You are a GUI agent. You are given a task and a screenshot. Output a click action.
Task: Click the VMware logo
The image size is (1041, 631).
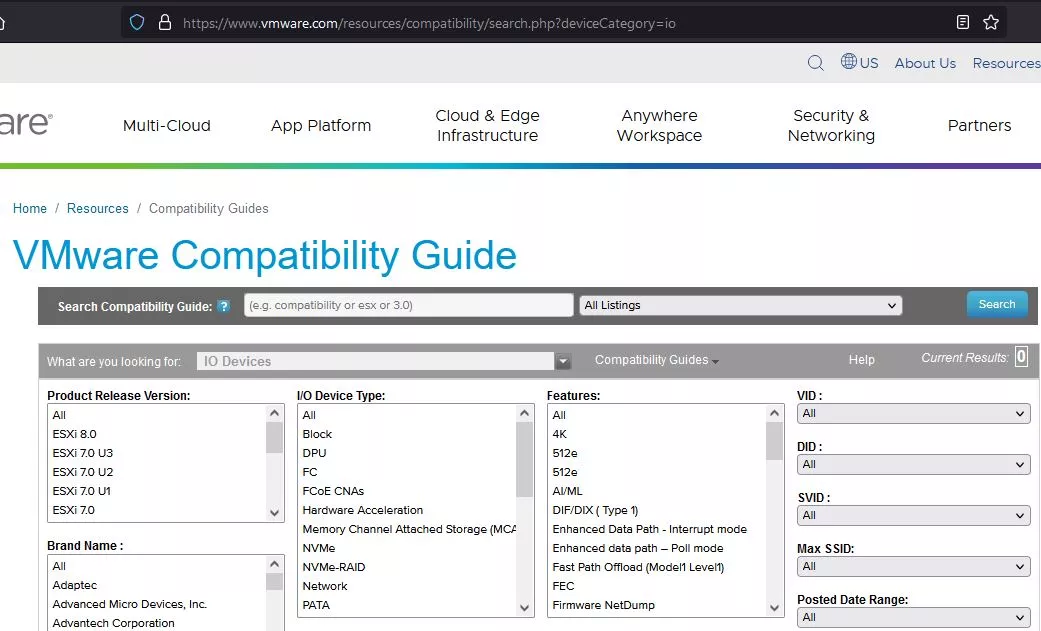point(25,124)
